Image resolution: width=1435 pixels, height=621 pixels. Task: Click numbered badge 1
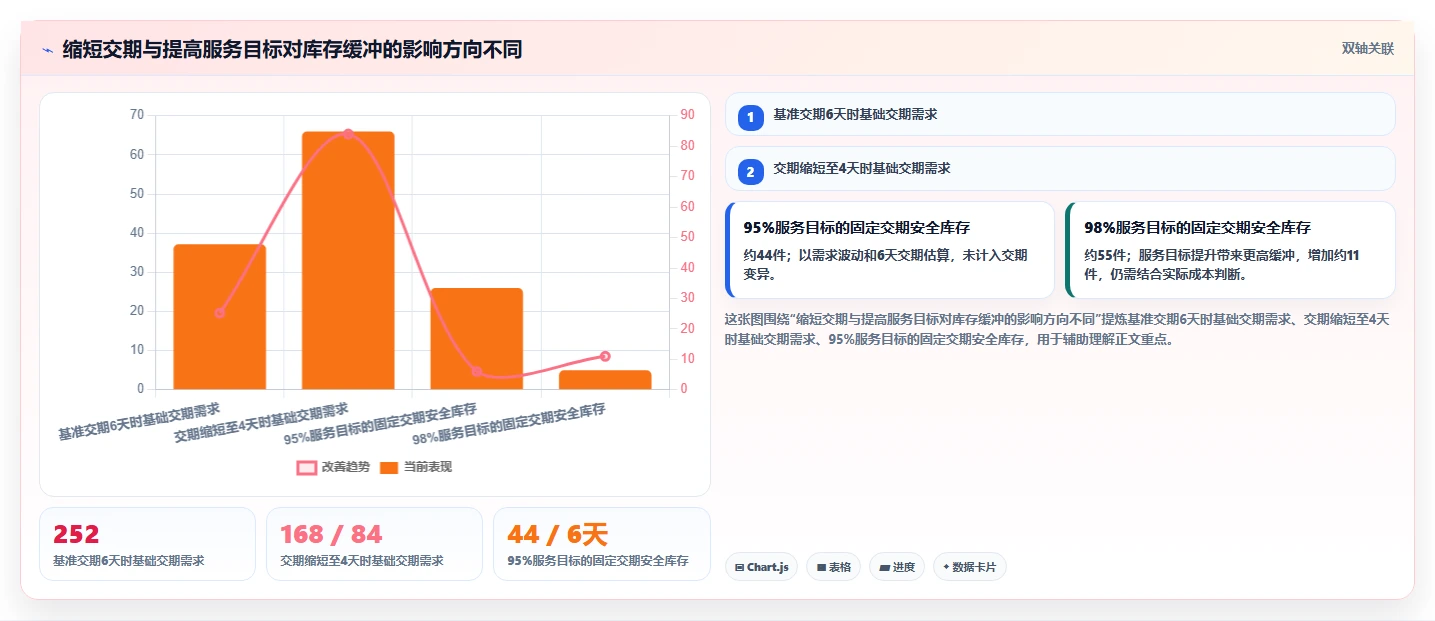tap(751, 117)
